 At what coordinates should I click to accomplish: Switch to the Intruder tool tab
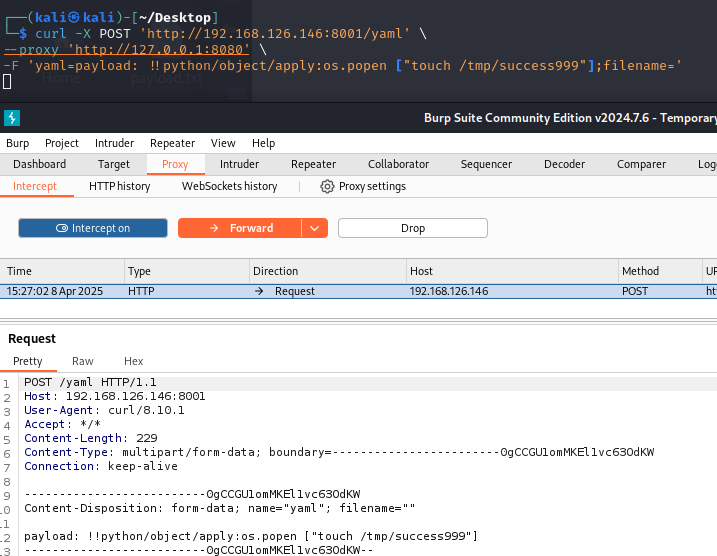coord(239,164)
